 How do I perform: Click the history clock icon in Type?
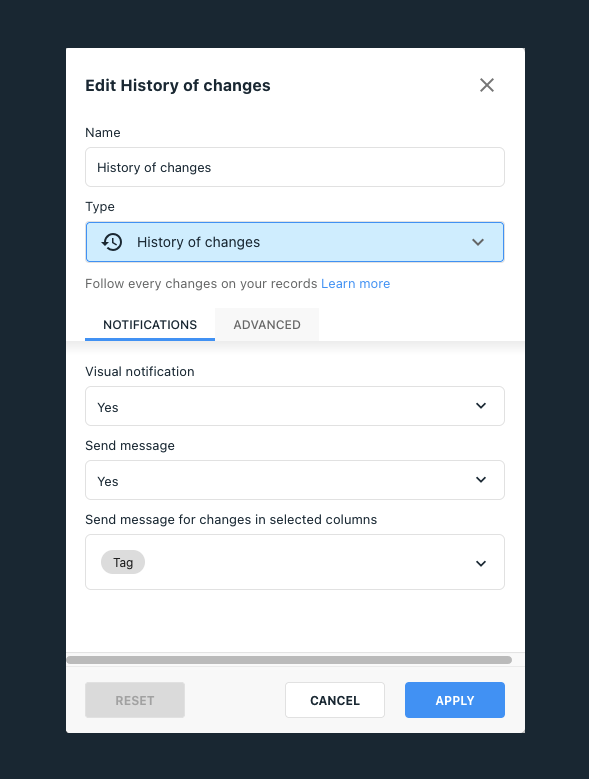pyautogui.click(x=112, y=242)
